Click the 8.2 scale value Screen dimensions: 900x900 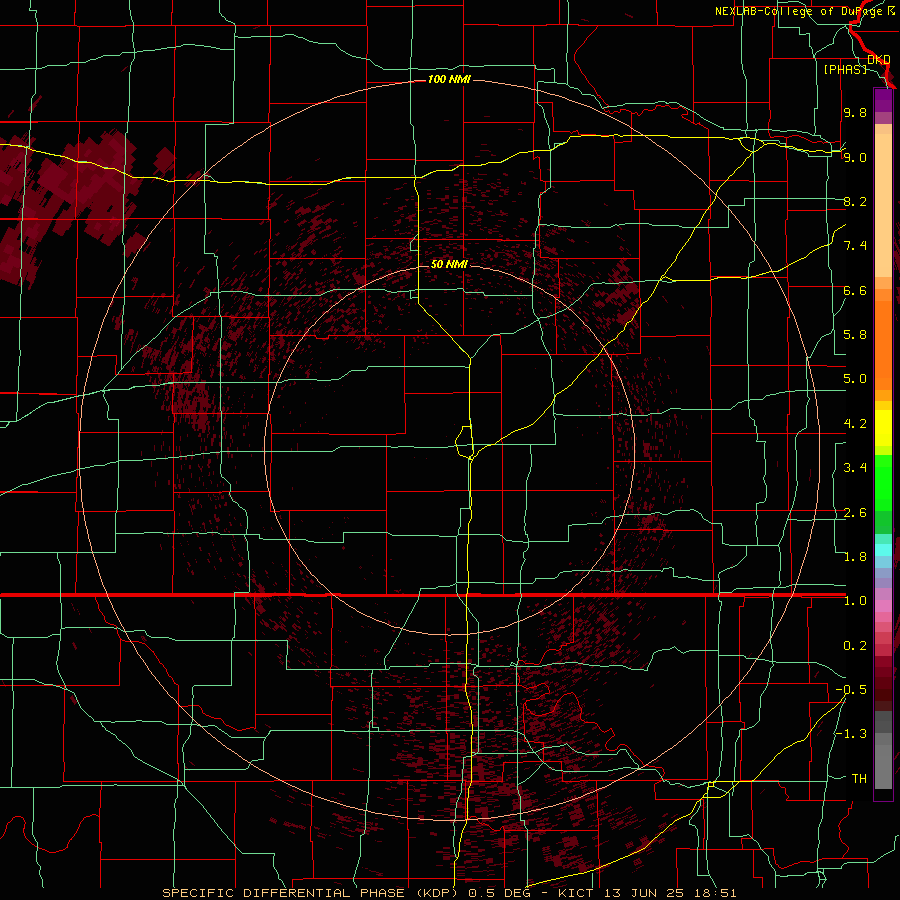point(855,201)
